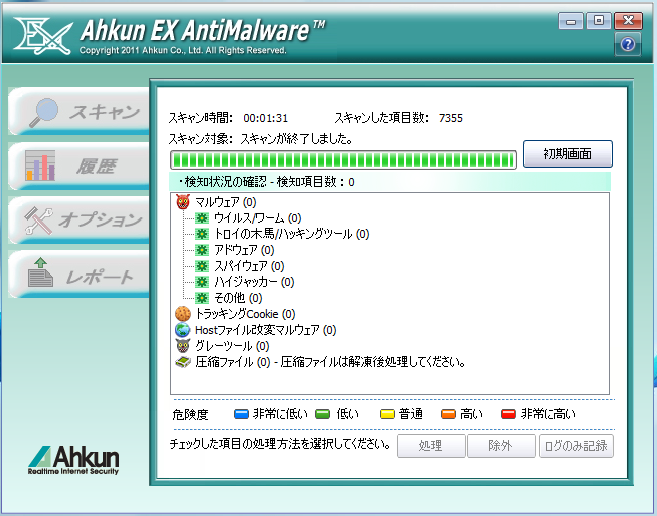Select 圧縮ファイル (0) row
The width and height of the screenshot is (657, 516).
tap(331, 362)
